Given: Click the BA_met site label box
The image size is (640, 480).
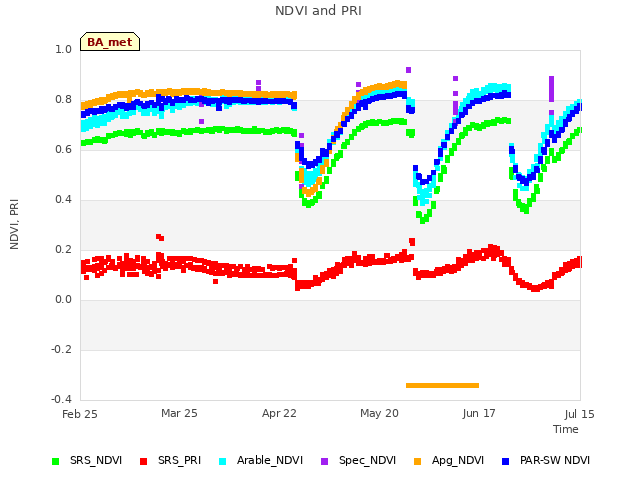Looking at the screenshot, I should point(110,42).
